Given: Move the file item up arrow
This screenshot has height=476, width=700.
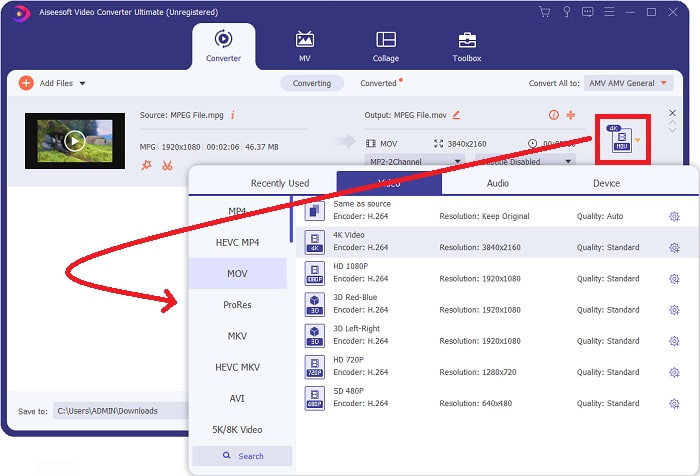Looking at the screenshot, I should (x=672, y=122).
